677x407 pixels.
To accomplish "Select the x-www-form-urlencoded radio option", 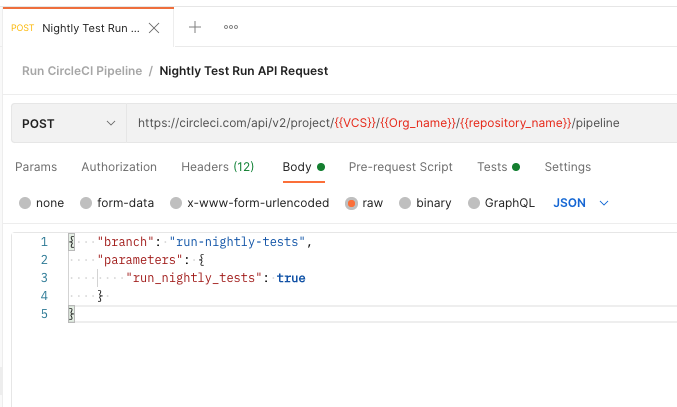I will tap(176, 203).
